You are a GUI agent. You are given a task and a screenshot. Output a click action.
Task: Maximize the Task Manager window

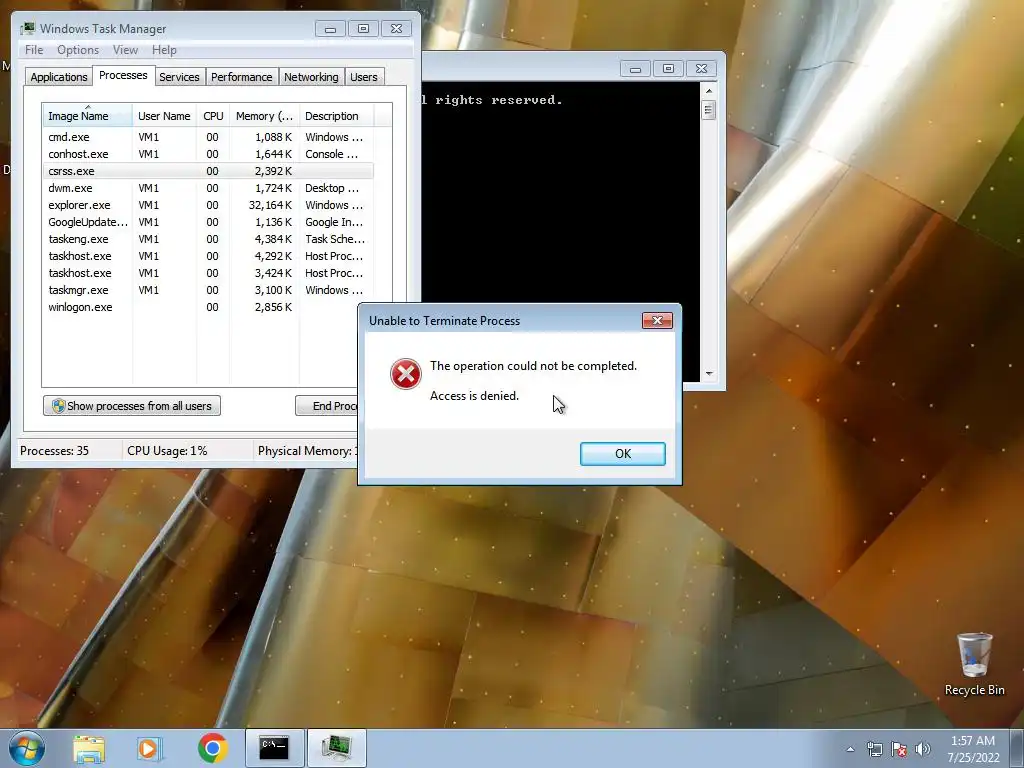pyautogui.click(x=363, y=29)
